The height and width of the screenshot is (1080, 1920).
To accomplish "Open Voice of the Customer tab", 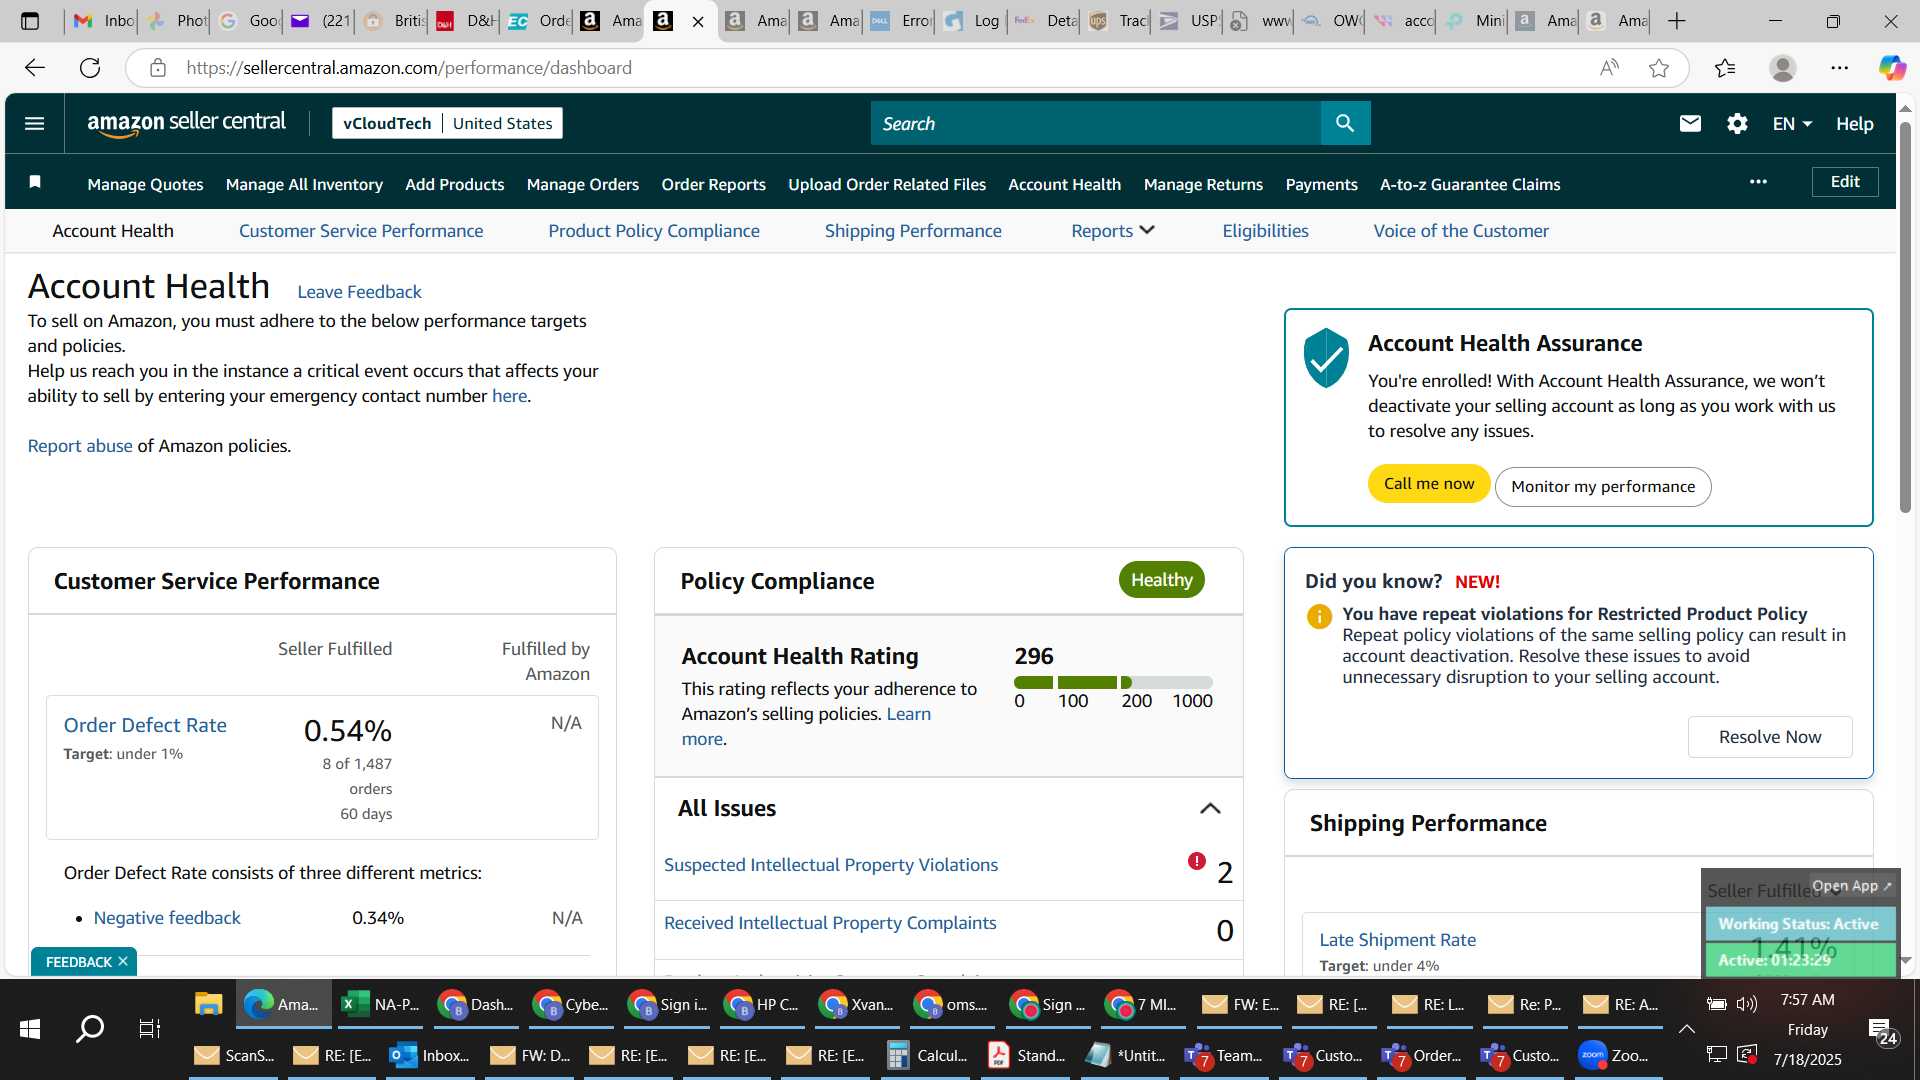I will click(1461, 230).
